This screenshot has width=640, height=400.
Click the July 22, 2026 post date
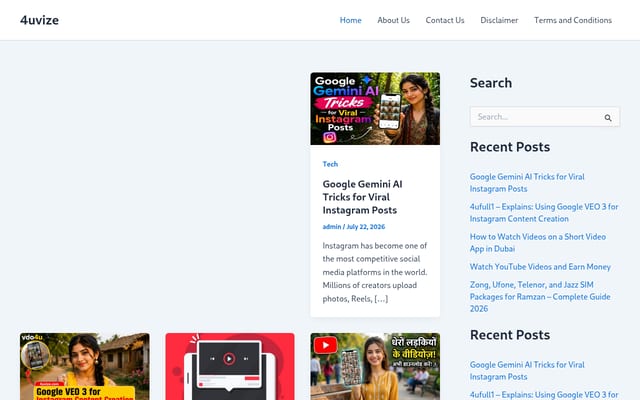coord(366,227)
